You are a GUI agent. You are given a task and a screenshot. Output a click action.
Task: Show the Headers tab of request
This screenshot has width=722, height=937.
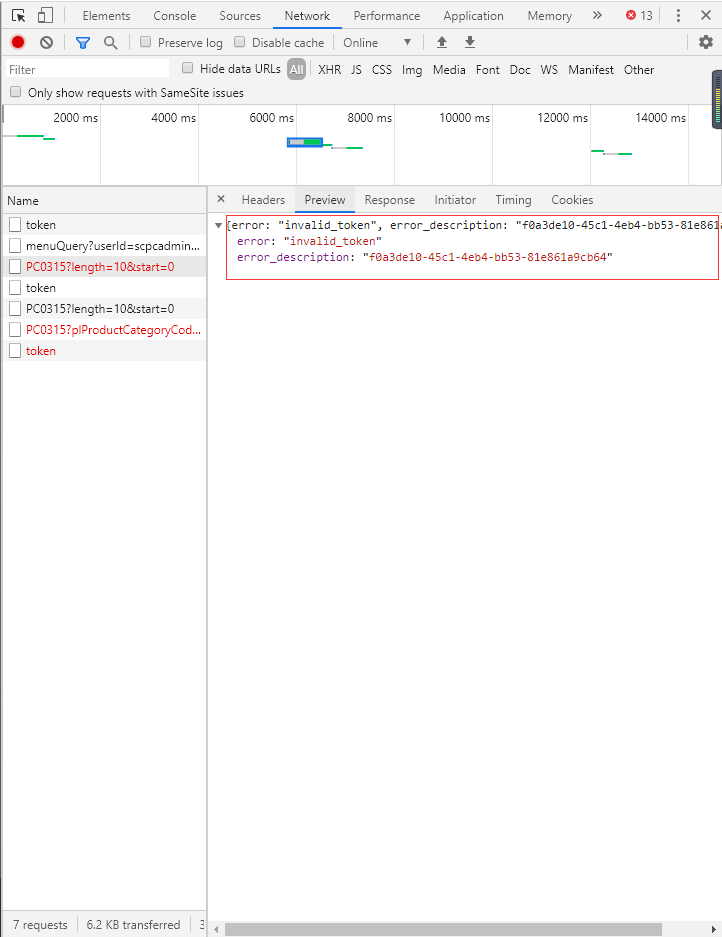263,200
